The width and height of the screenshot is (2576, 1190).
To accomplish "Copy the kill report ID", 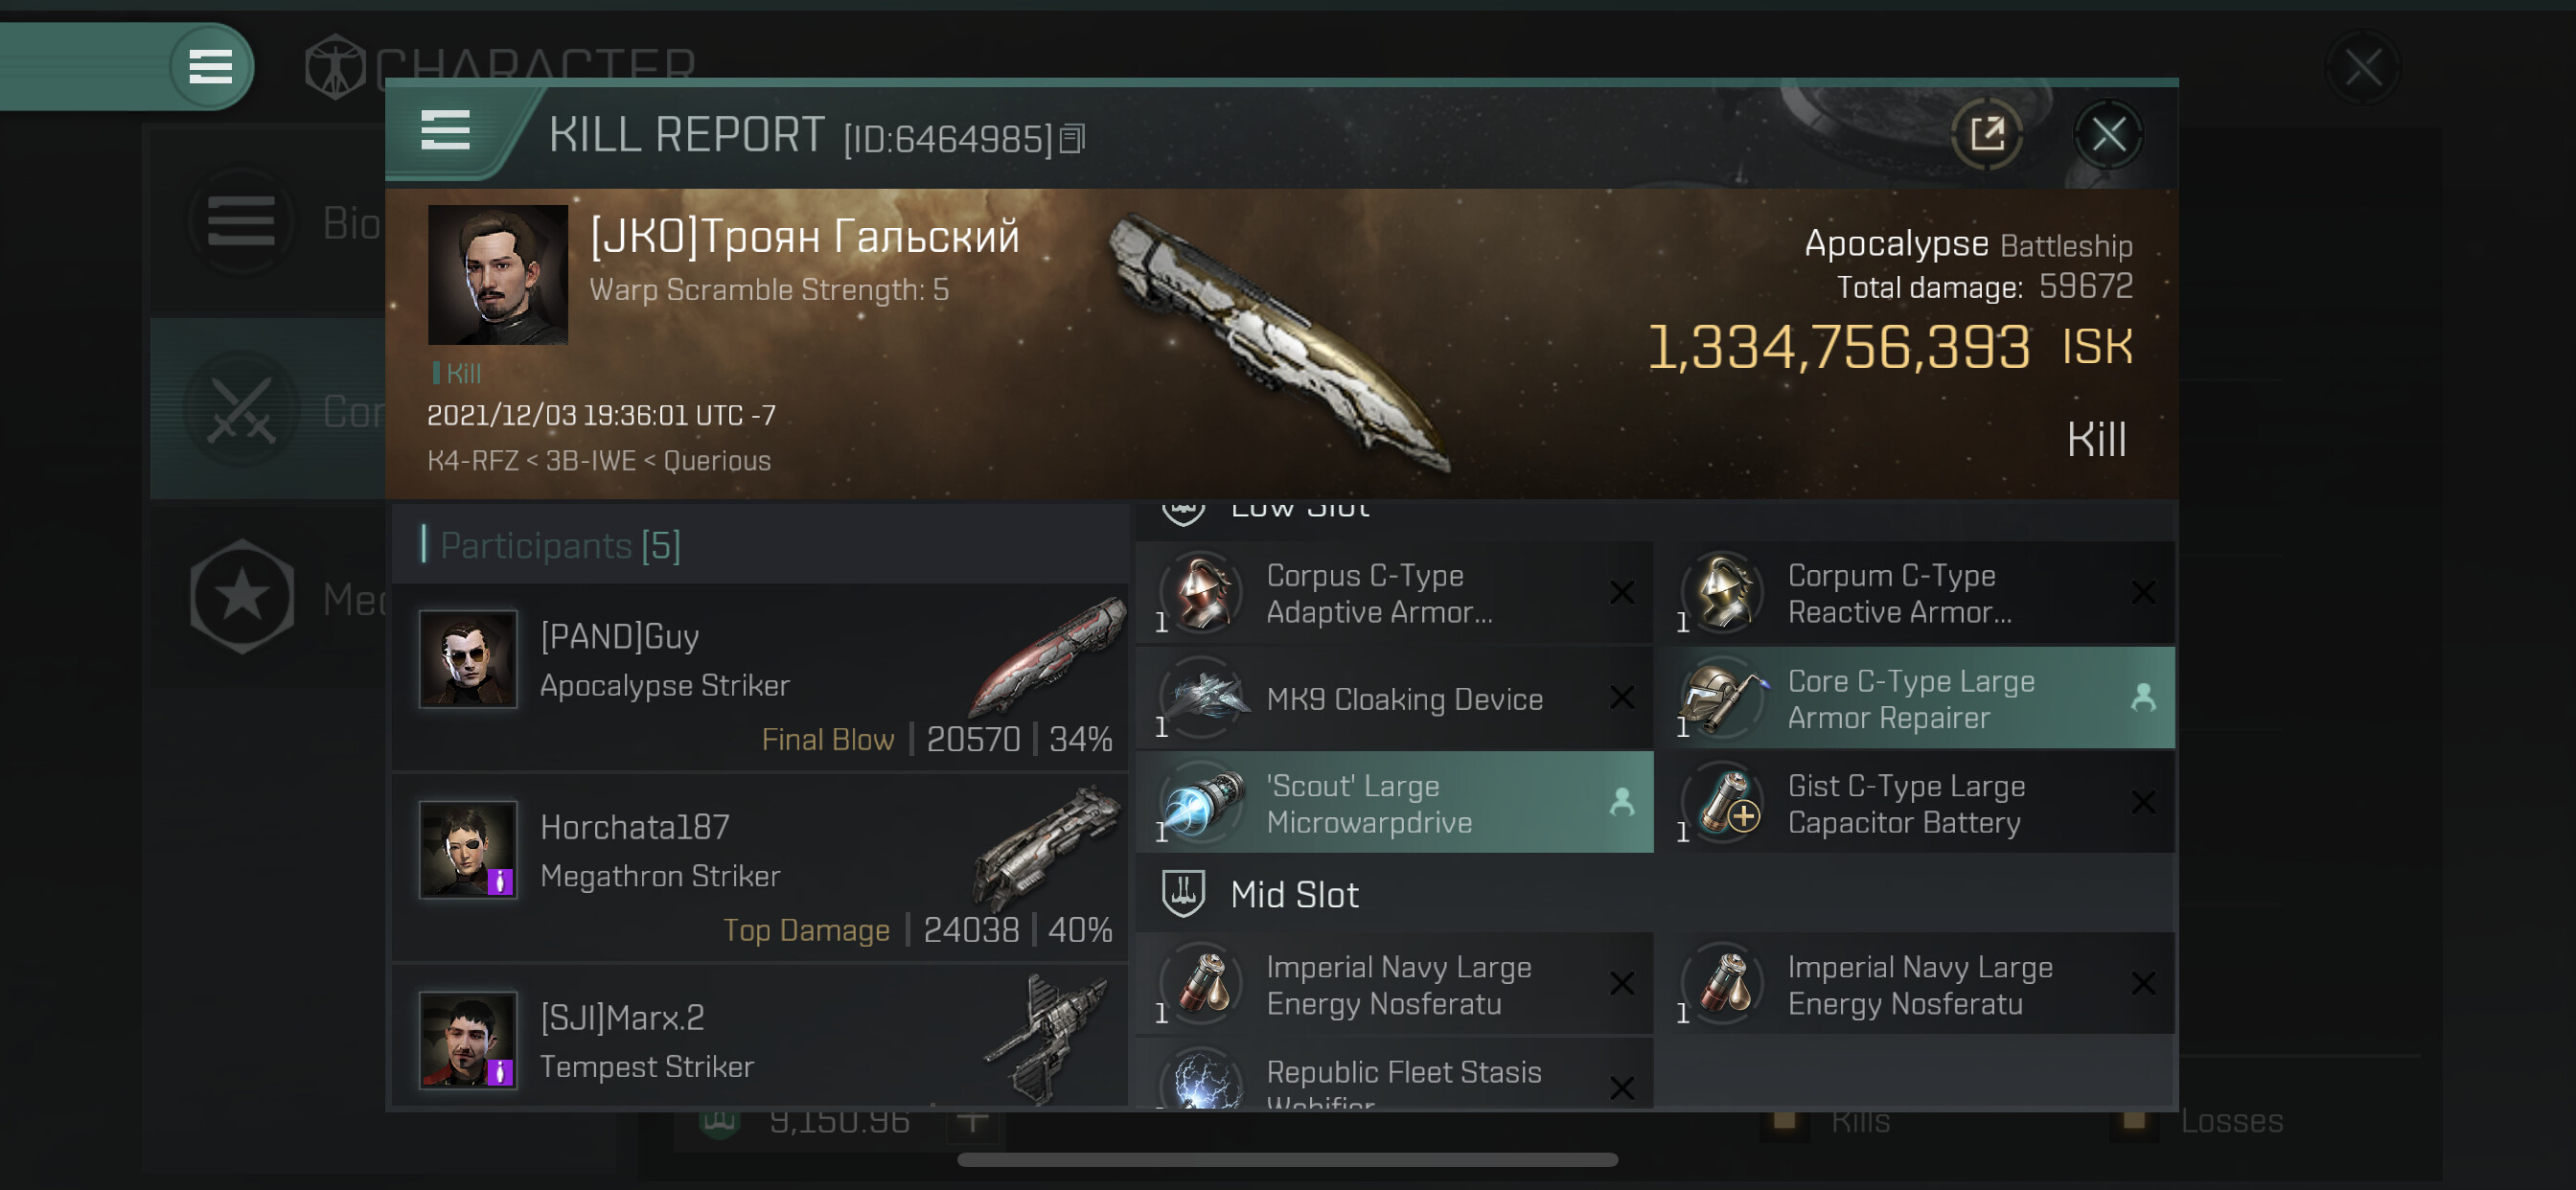I will [x=1072, y=139].
